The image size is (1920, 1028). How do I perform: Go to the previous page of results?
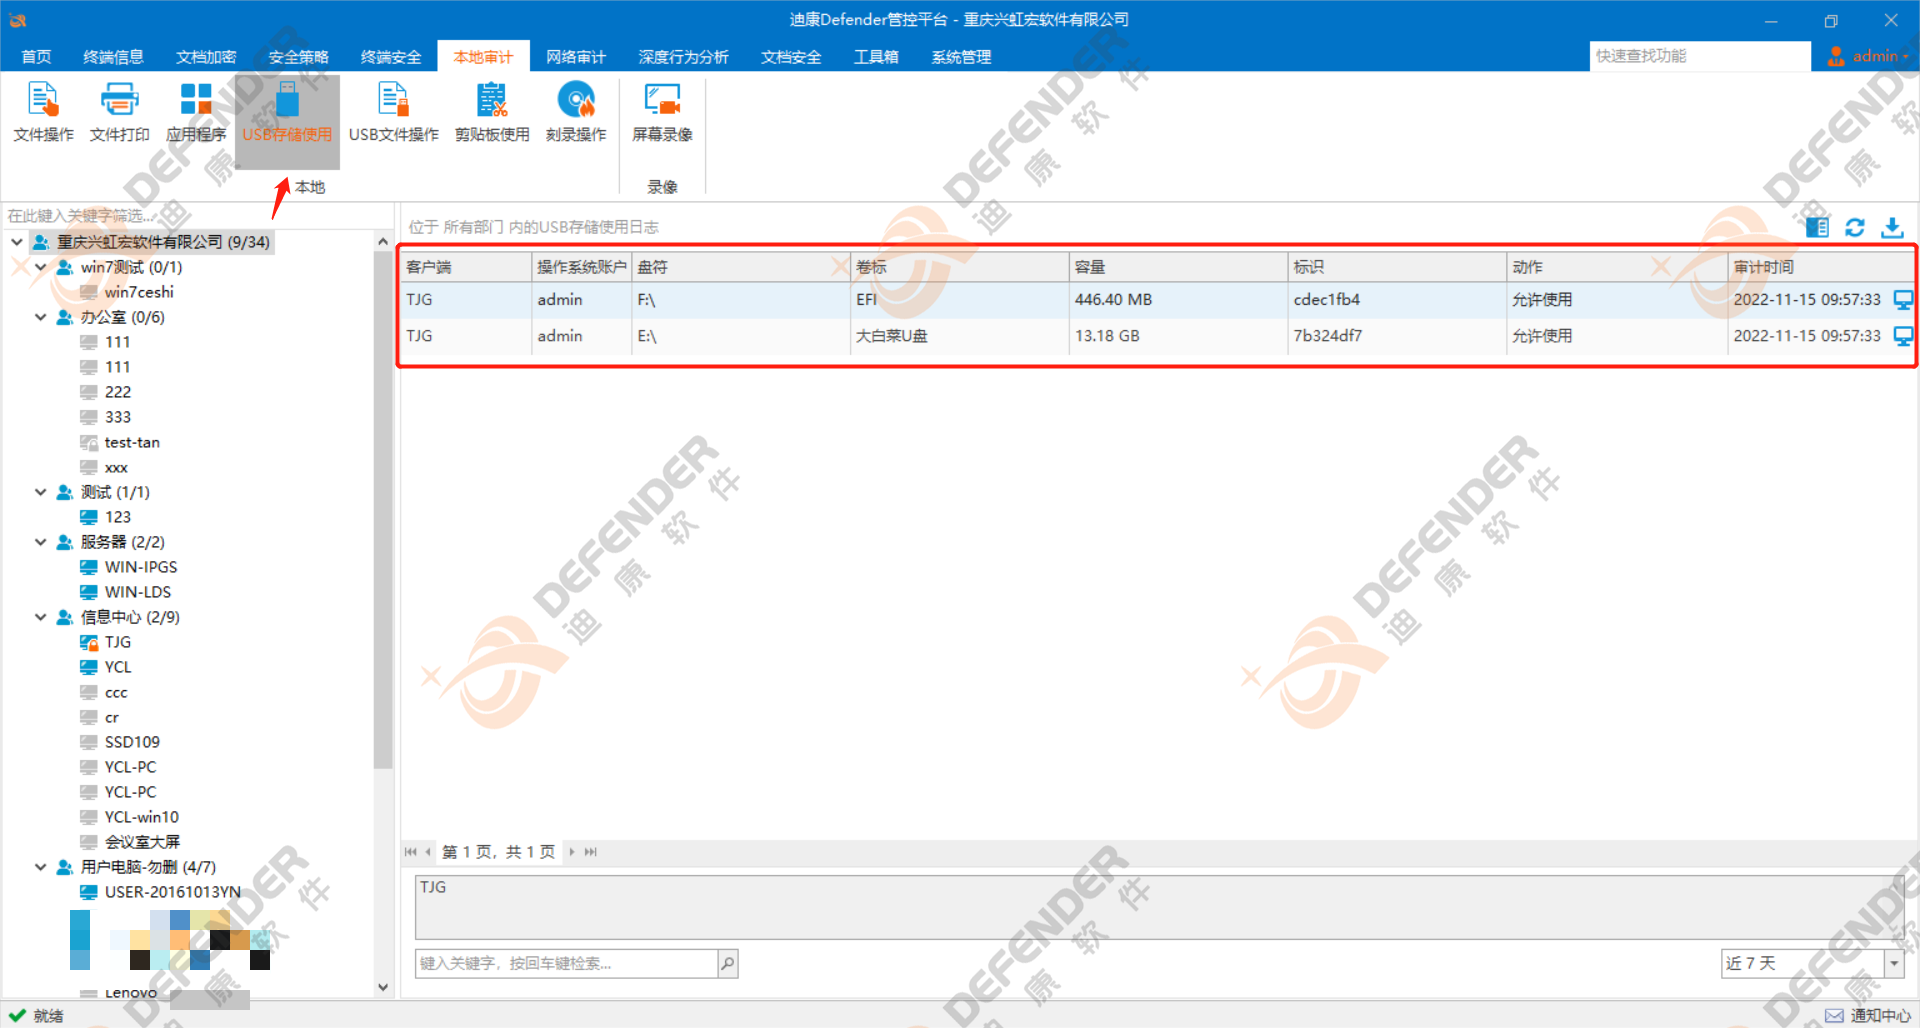(428, 852)
